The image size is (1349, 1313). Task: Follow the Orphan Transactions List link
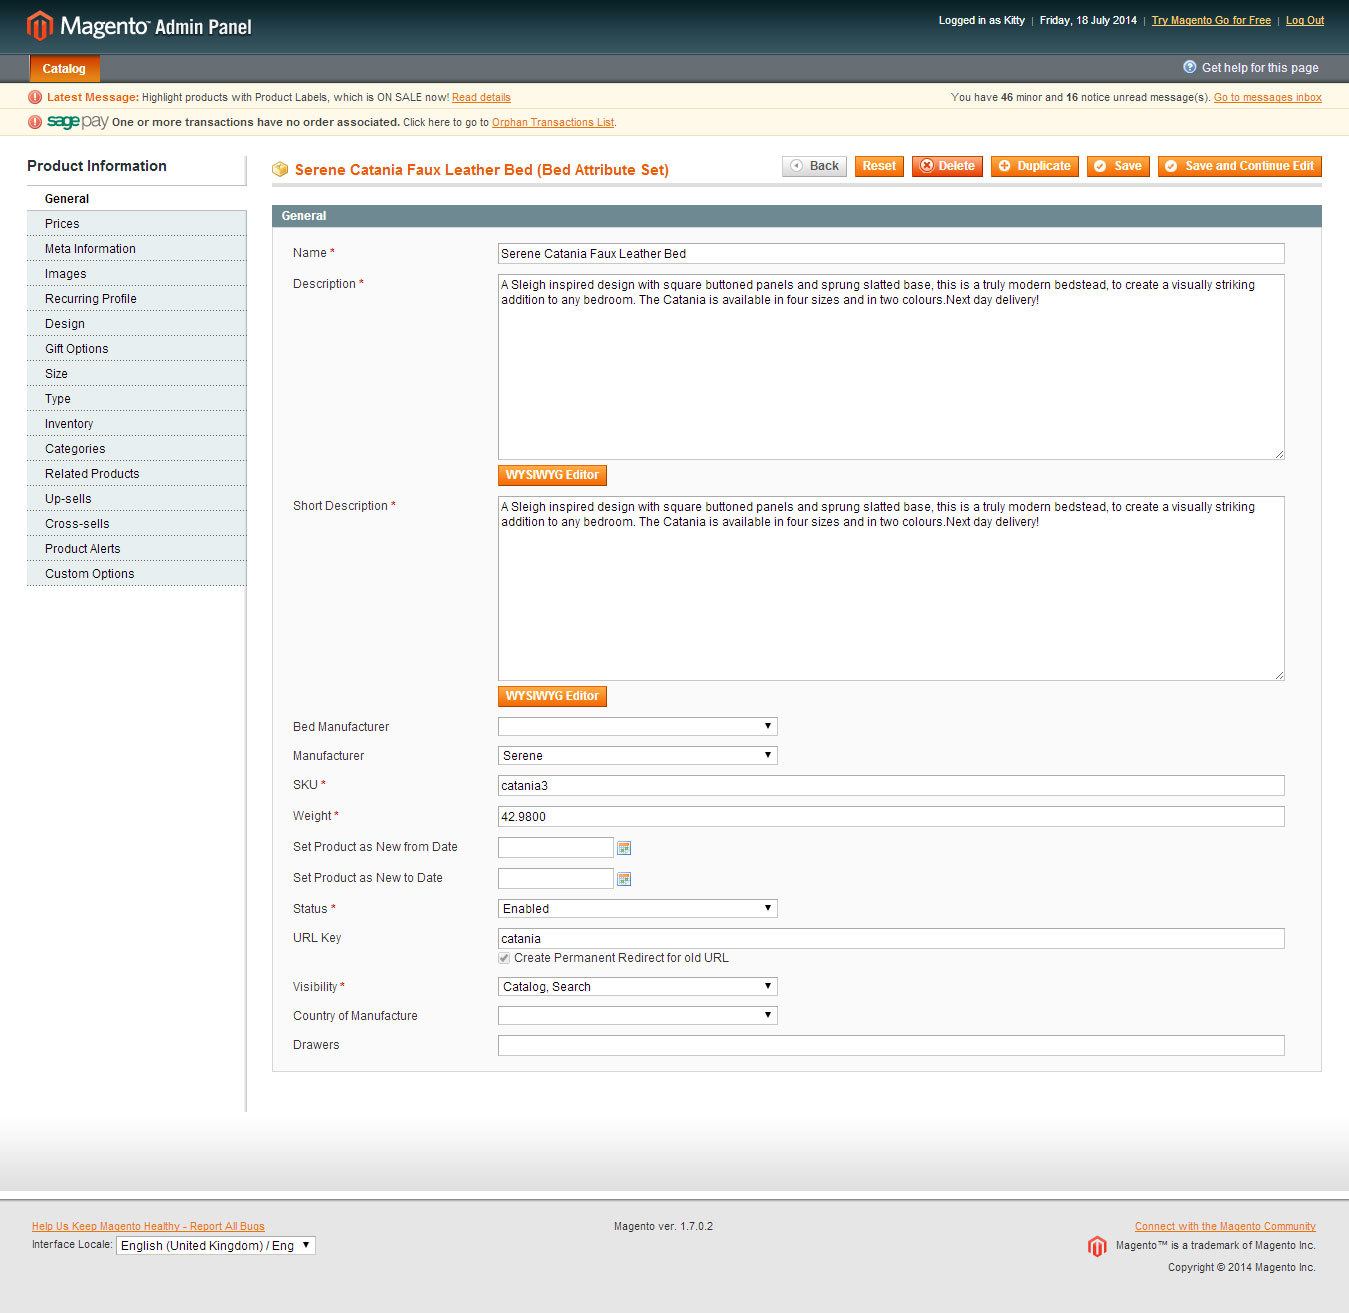point(553,123)
